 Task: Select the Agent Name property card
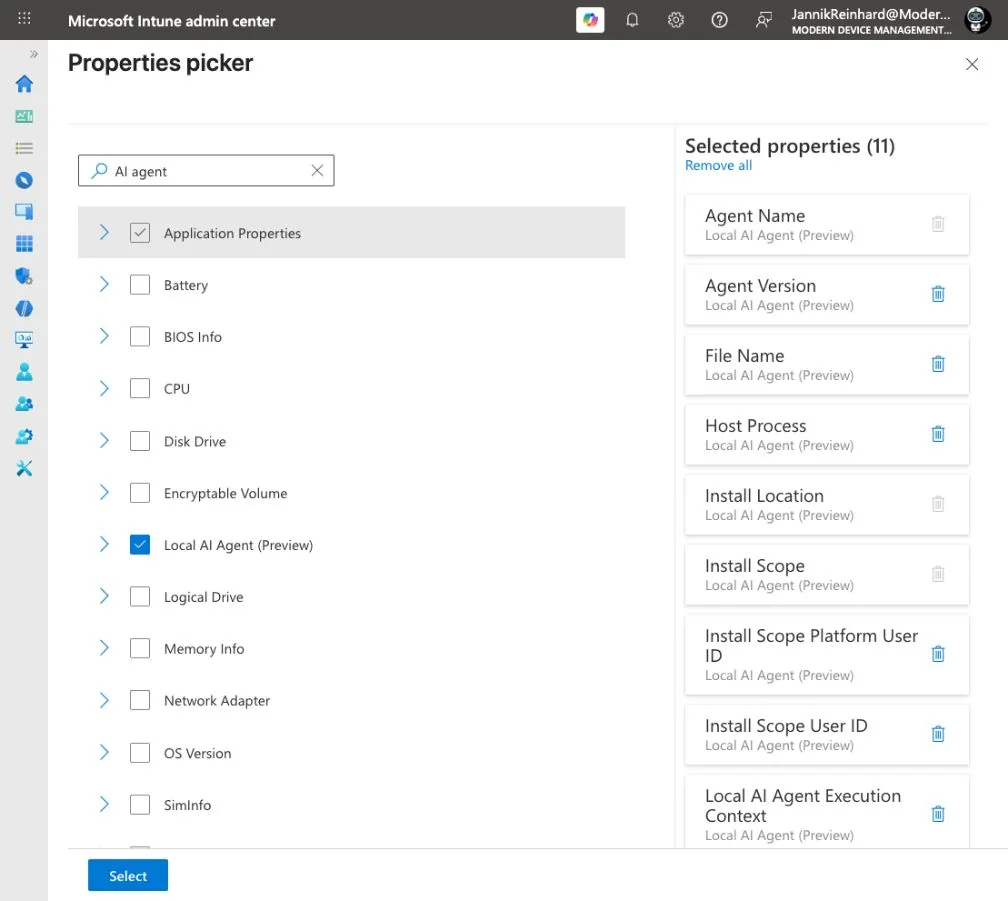pyautogui.click(x=827, y=224)
